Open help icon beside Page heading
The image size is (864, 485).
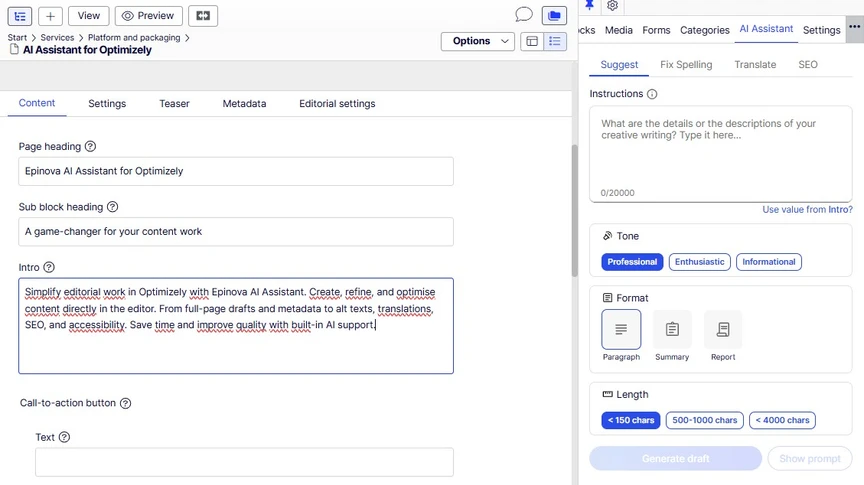tap(90, 147)
